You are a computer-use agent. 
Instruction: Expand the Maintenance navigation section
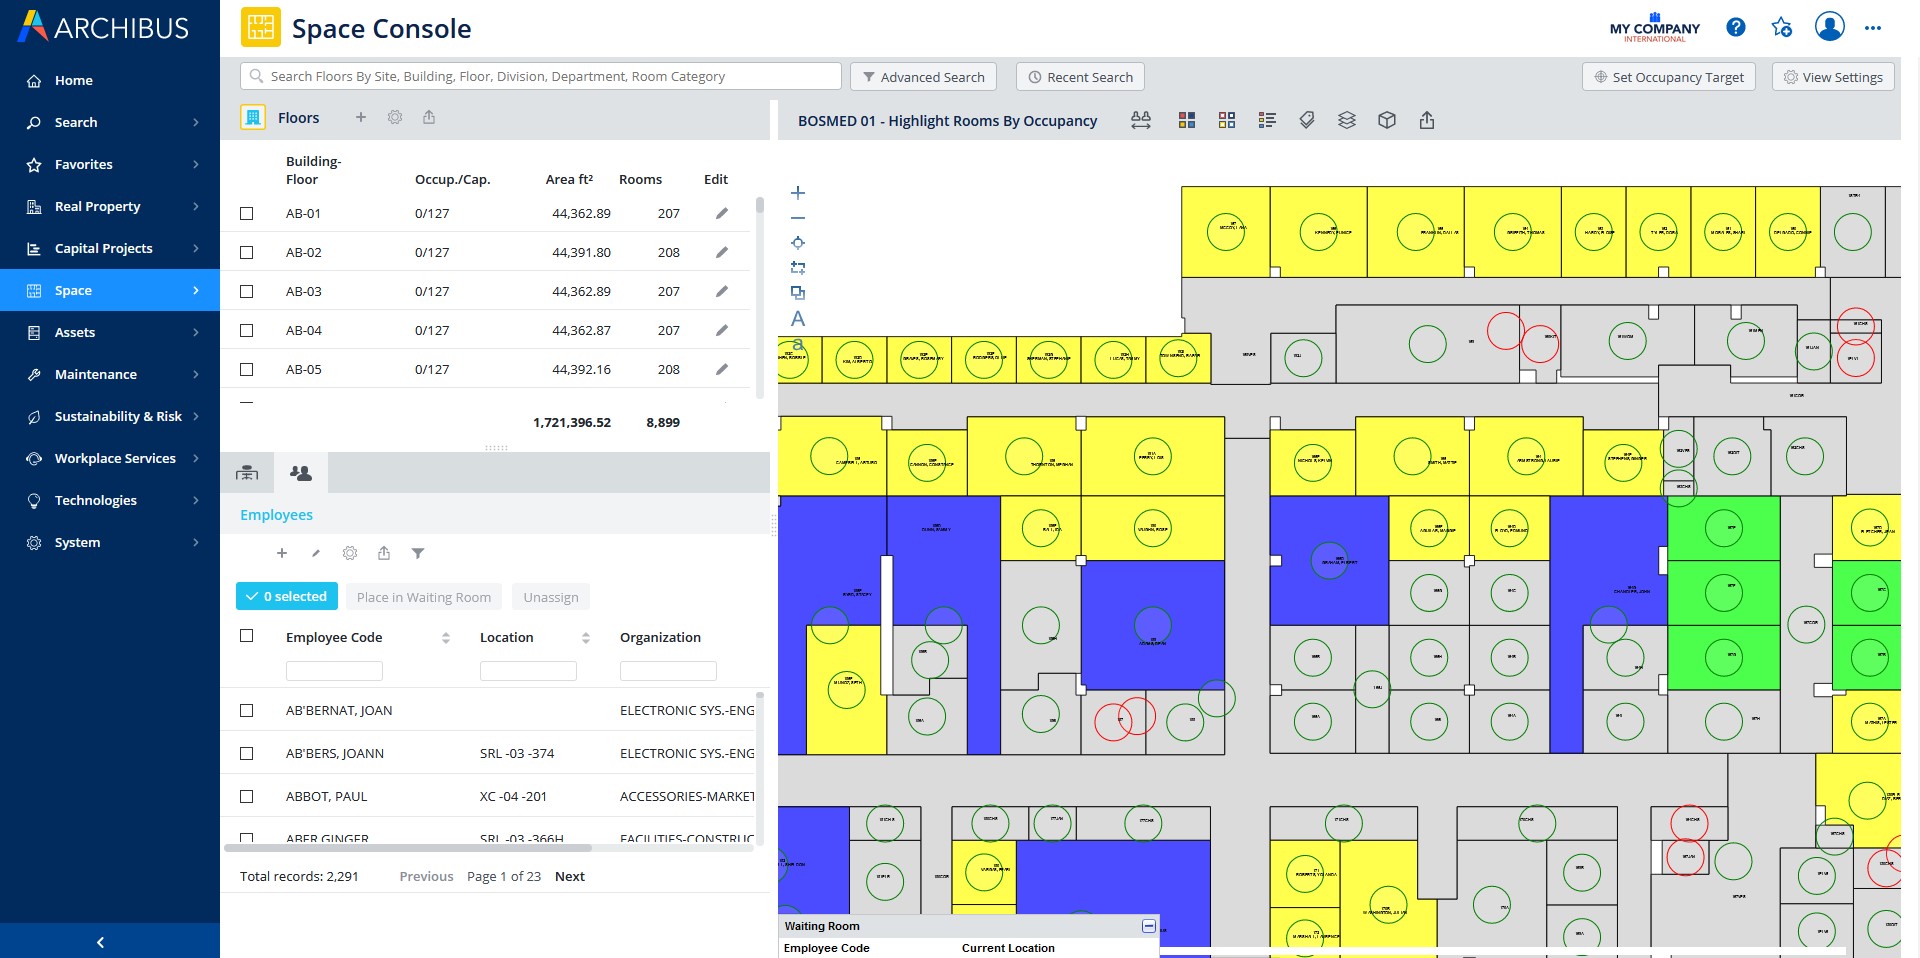[x=110, y=374]
